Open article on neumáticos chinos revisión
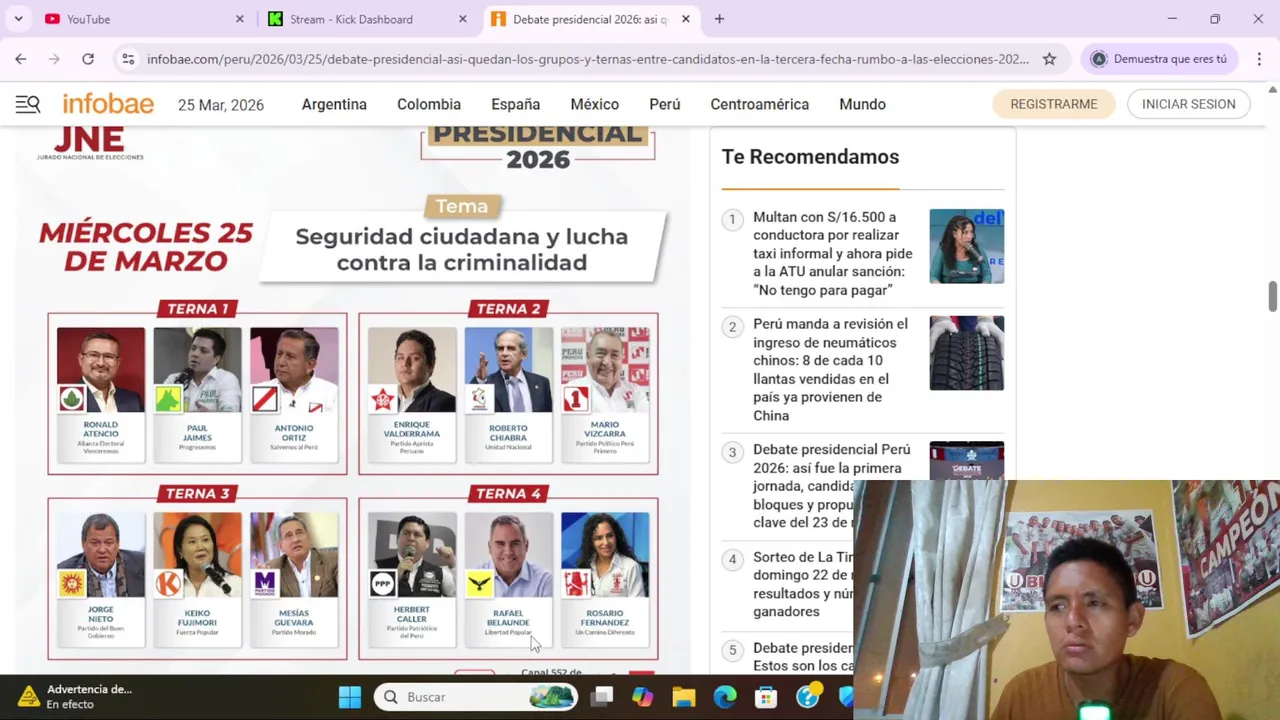Screen dimensions: 1280x720 click(x=831, y=370)
